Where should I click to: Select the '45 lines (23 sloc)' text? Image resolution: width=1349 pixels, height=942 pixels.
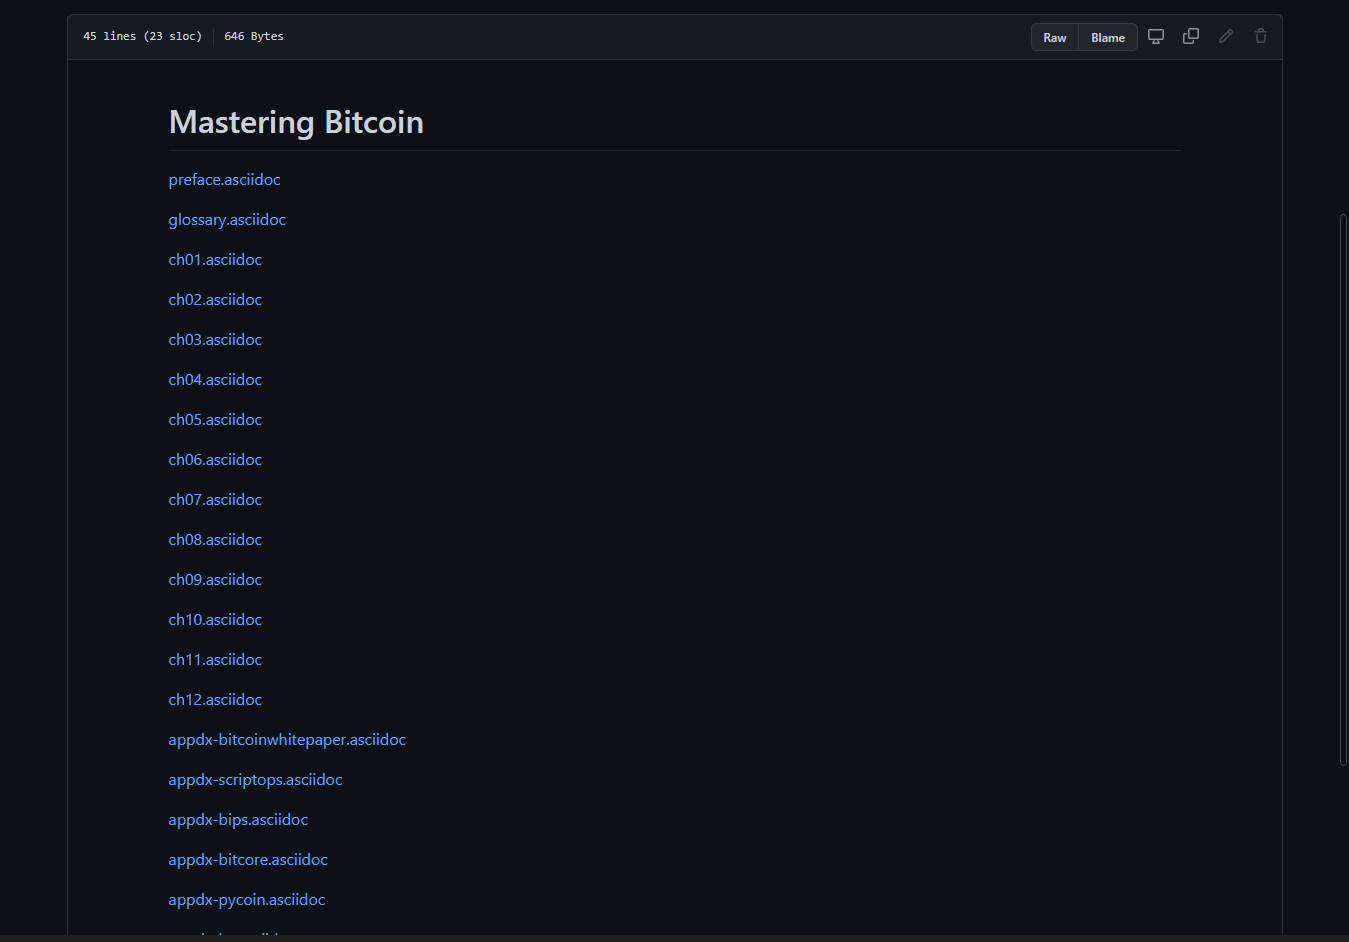click(x=142, y=36)
